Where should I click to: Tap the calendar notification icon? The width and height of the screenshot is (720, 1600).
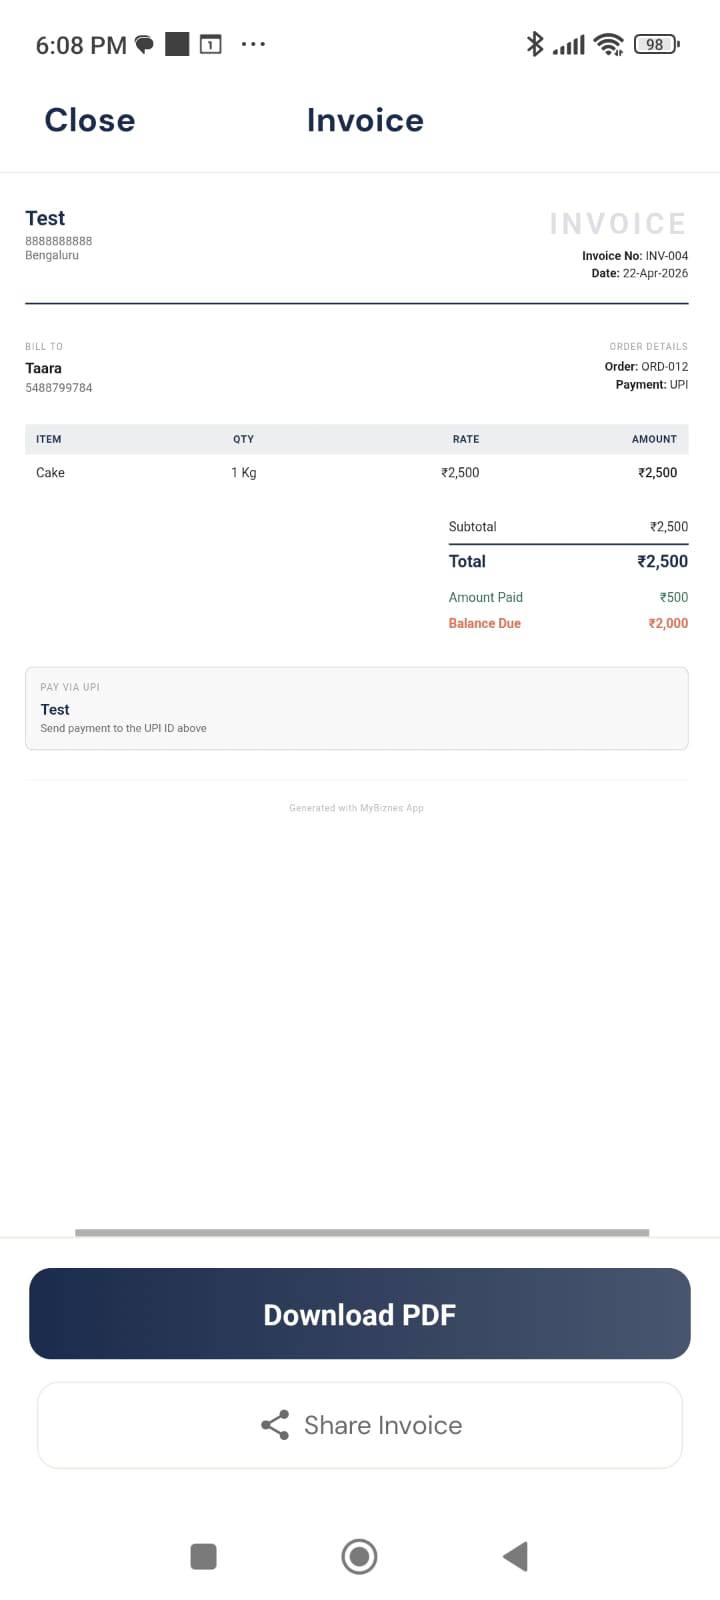point(210,44)
